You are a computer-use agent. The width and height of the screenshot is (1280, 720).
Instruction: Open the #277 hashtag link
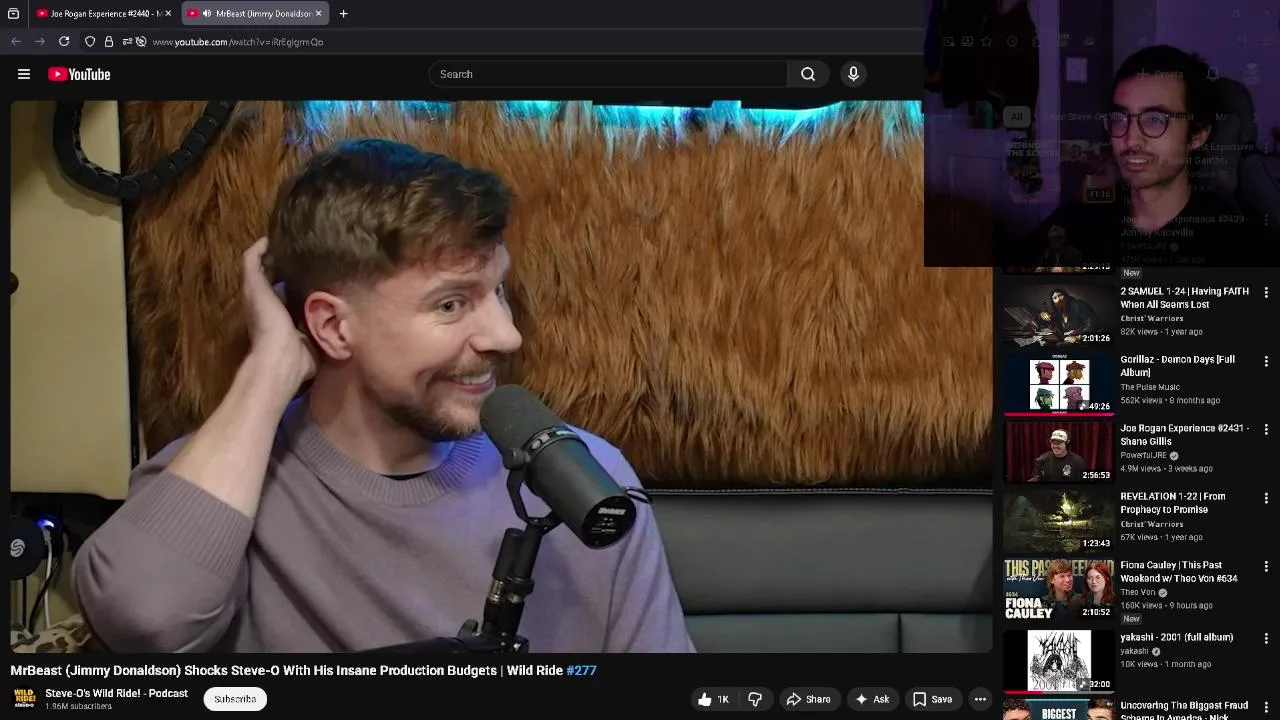click(581, 671)
